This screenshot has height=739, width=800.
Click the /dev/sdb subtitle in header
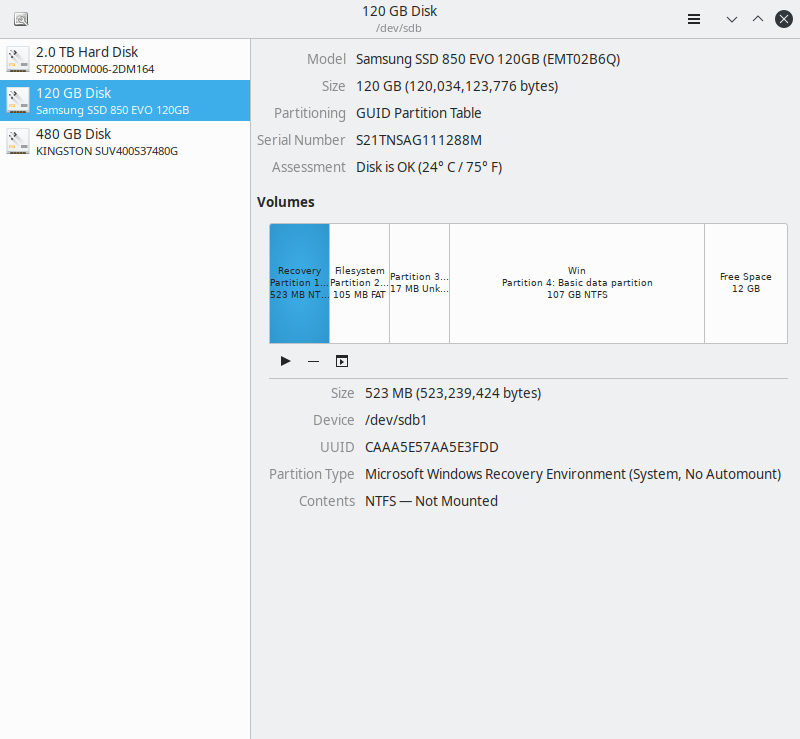click(399, 29)
